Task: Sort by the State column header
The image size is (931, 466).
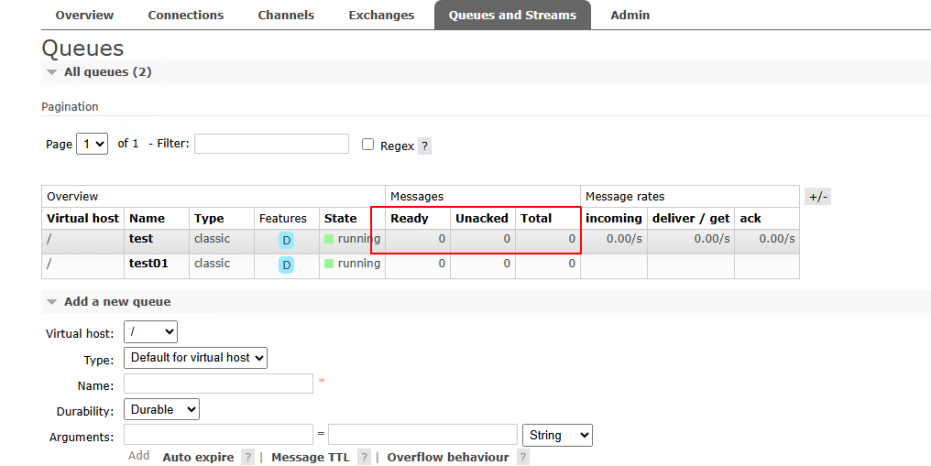Action: [x=340, y=218]
